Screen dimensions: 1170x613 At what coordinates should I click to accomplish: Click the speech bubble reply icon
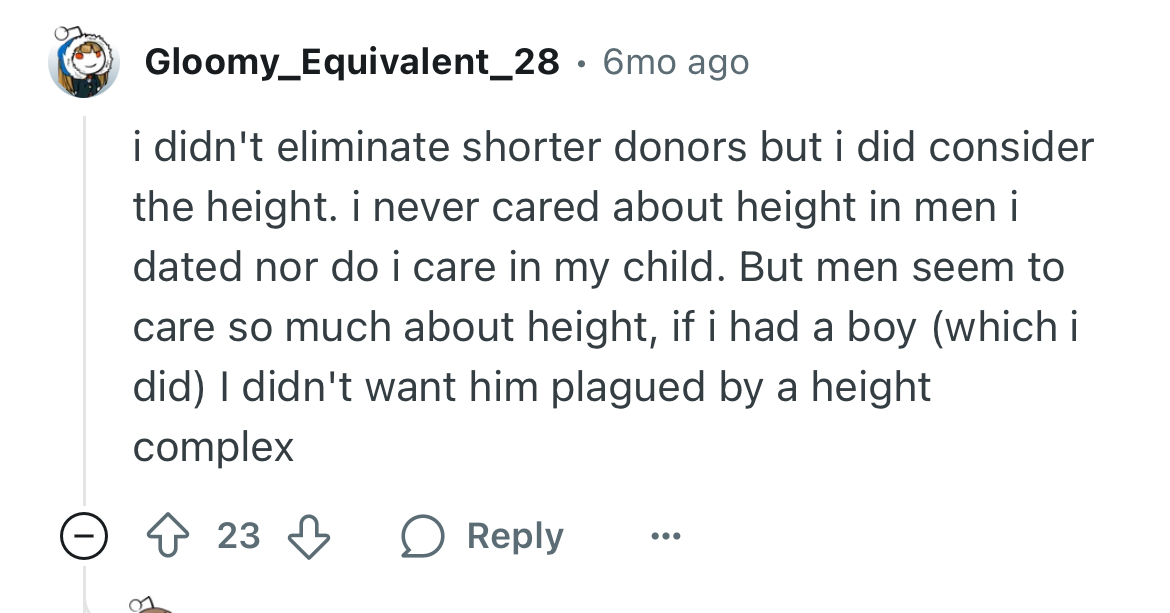[x=422, y=536]
